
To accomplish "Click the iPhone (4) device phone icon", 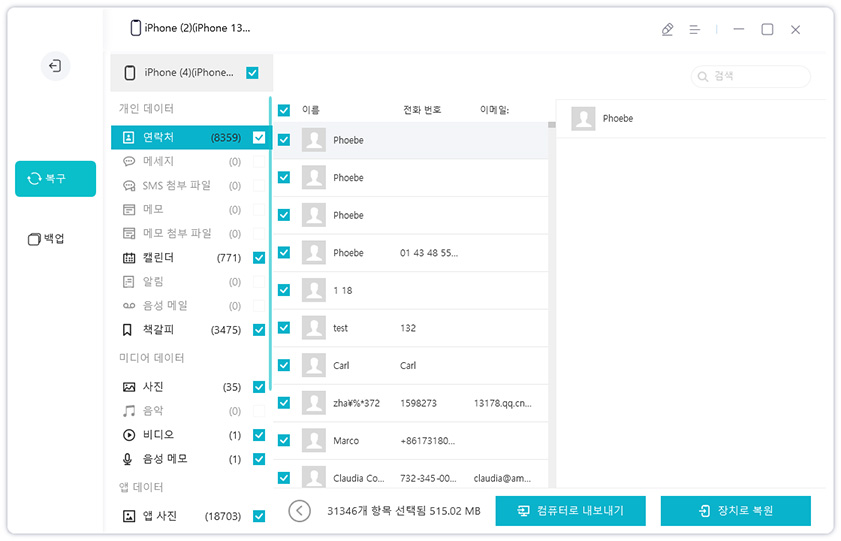I will [130, 72].
